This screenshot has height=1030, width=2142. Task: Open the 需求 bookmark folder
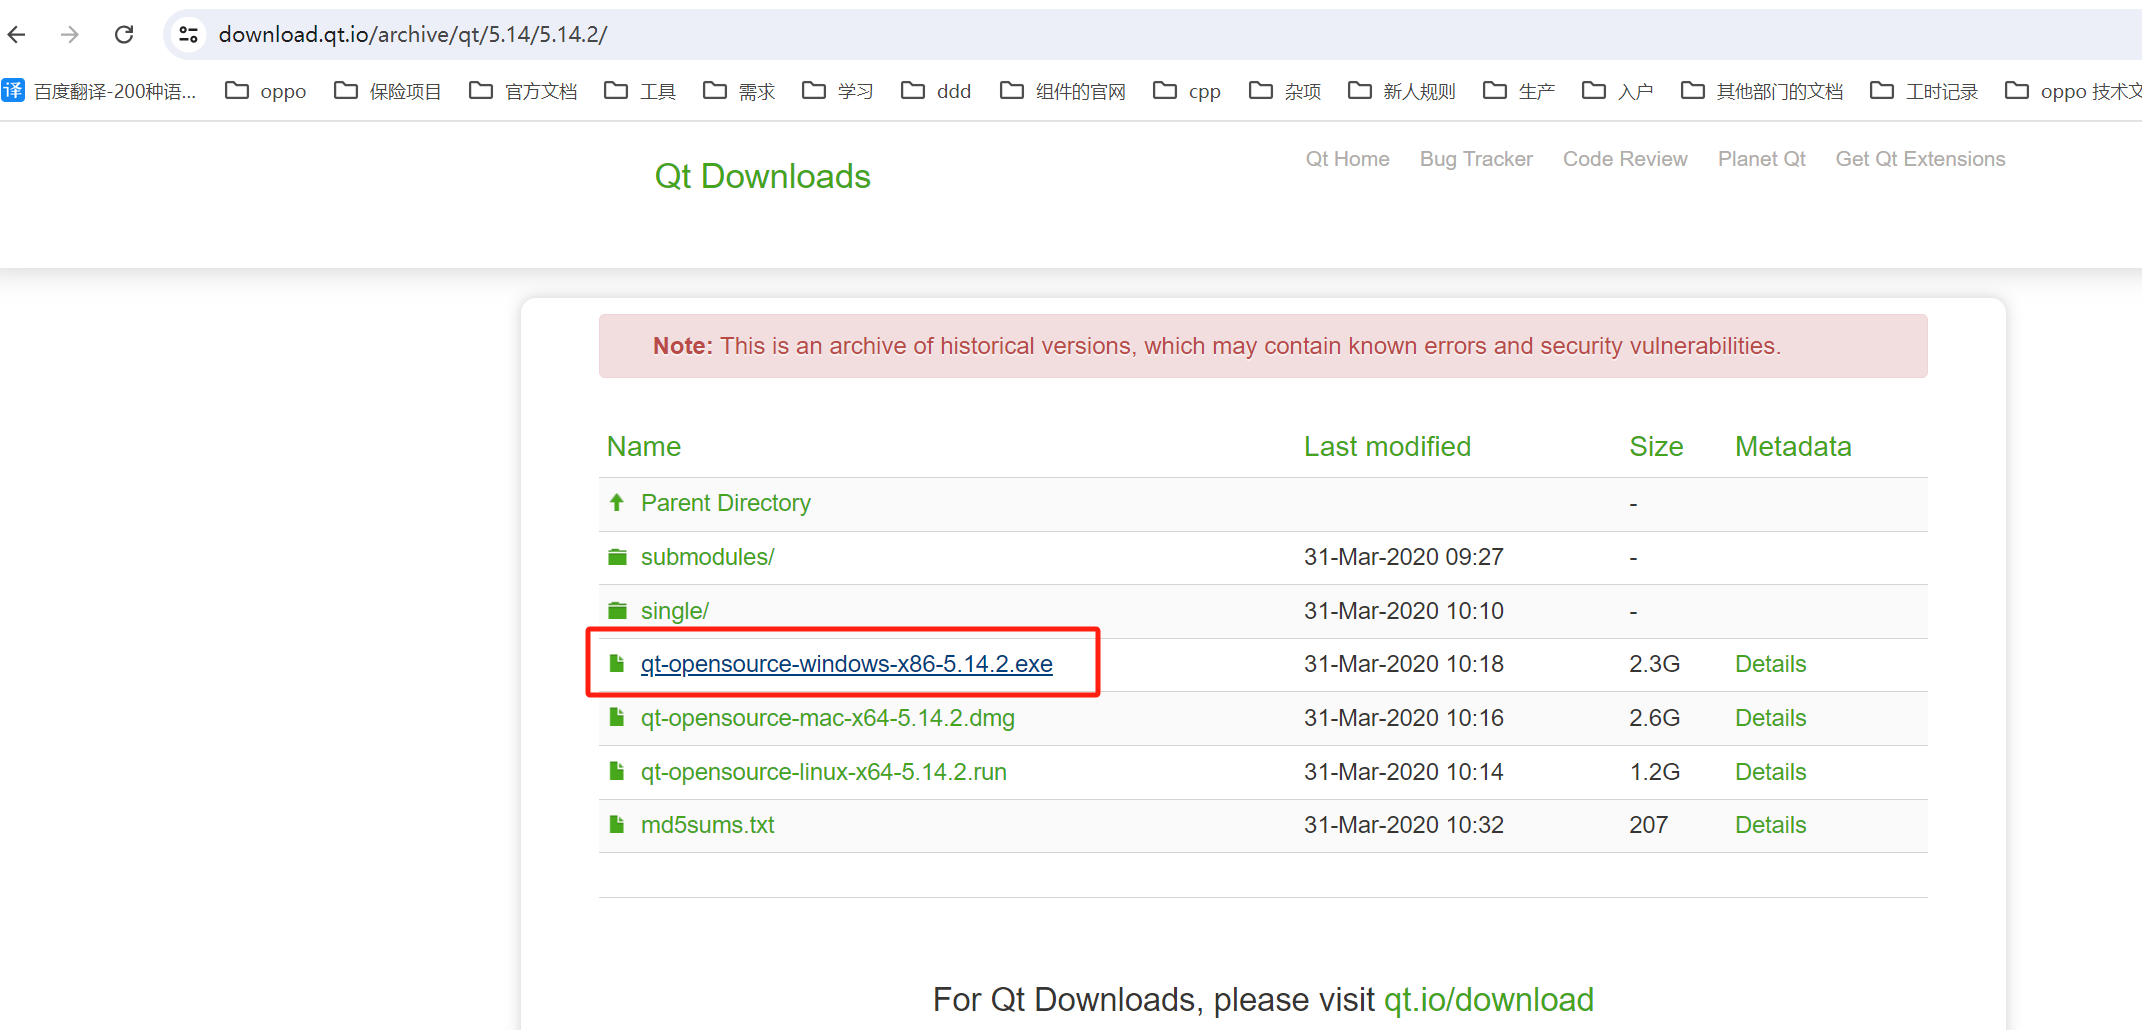(x=740, y=91)
